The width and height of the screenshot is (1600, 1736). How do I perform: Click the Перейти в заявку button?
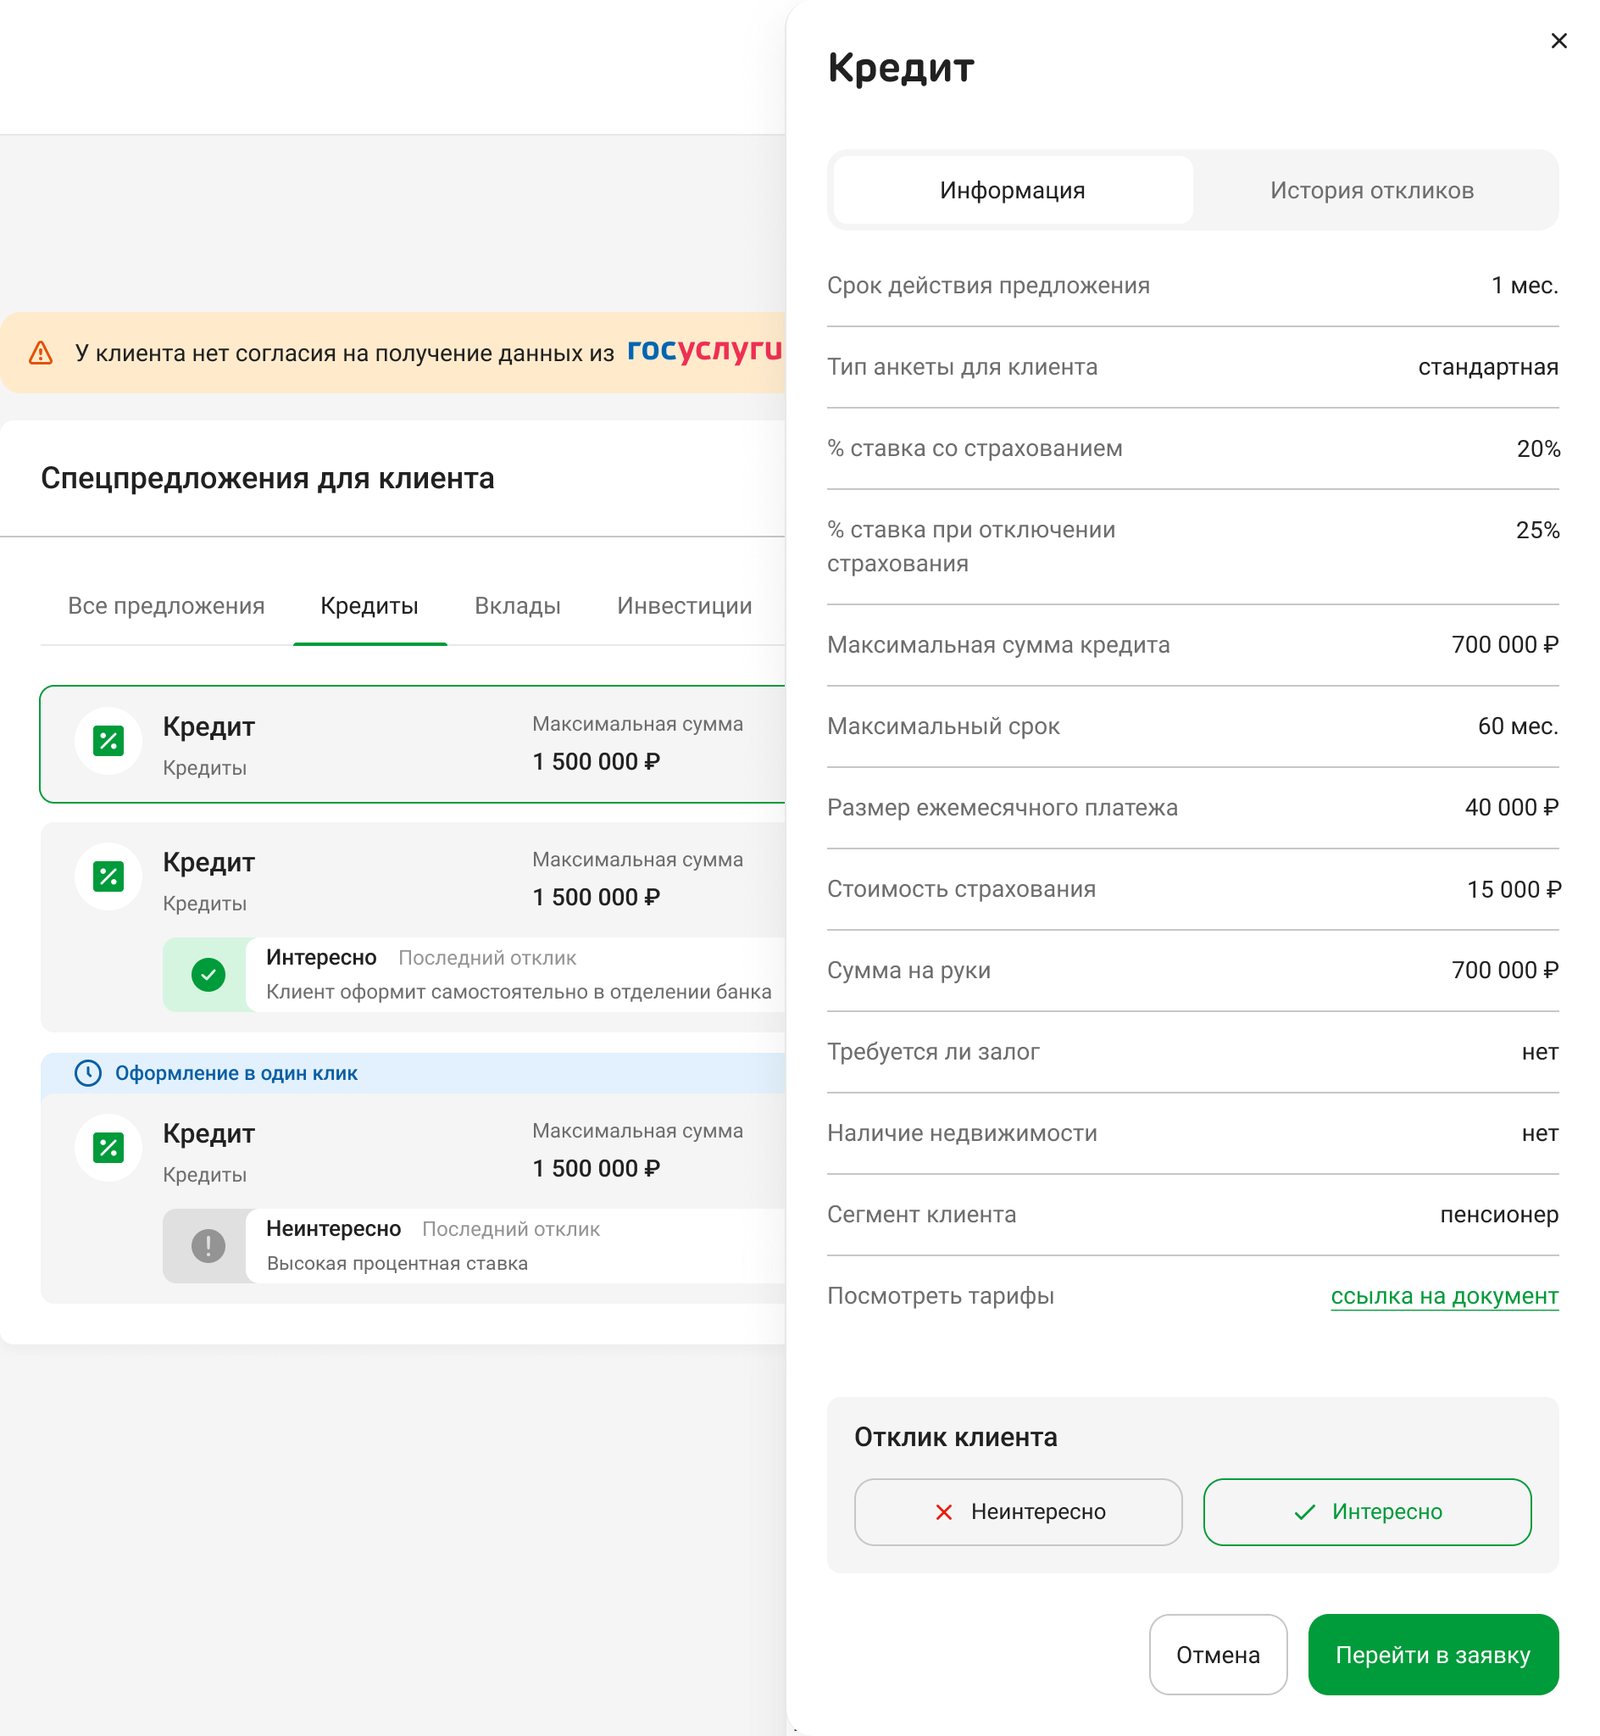coord(1433,1655)
